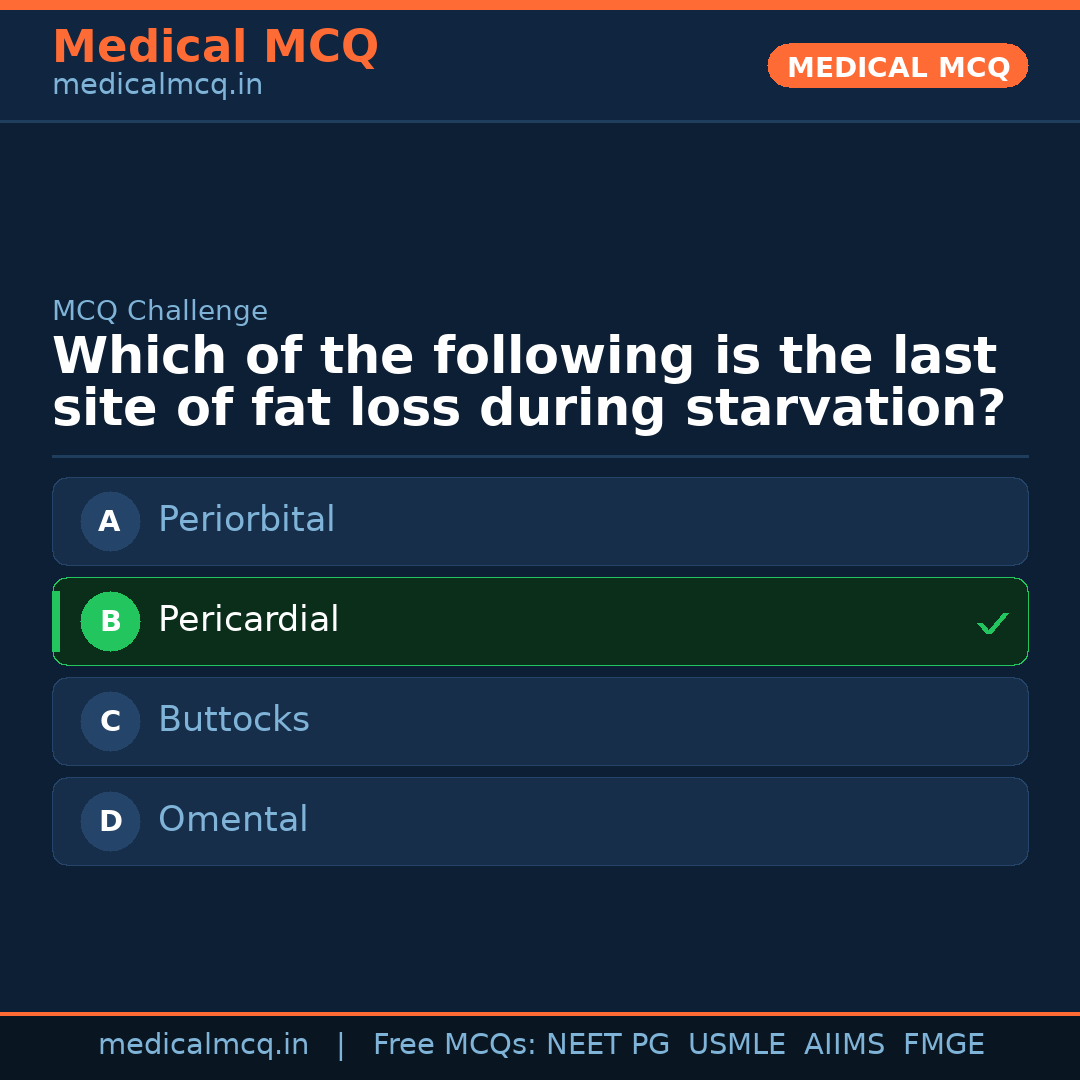Viewport: 1080px width, 1080px height.
Task: Open the NEET PG section in footer
Action: [607, 1044]
